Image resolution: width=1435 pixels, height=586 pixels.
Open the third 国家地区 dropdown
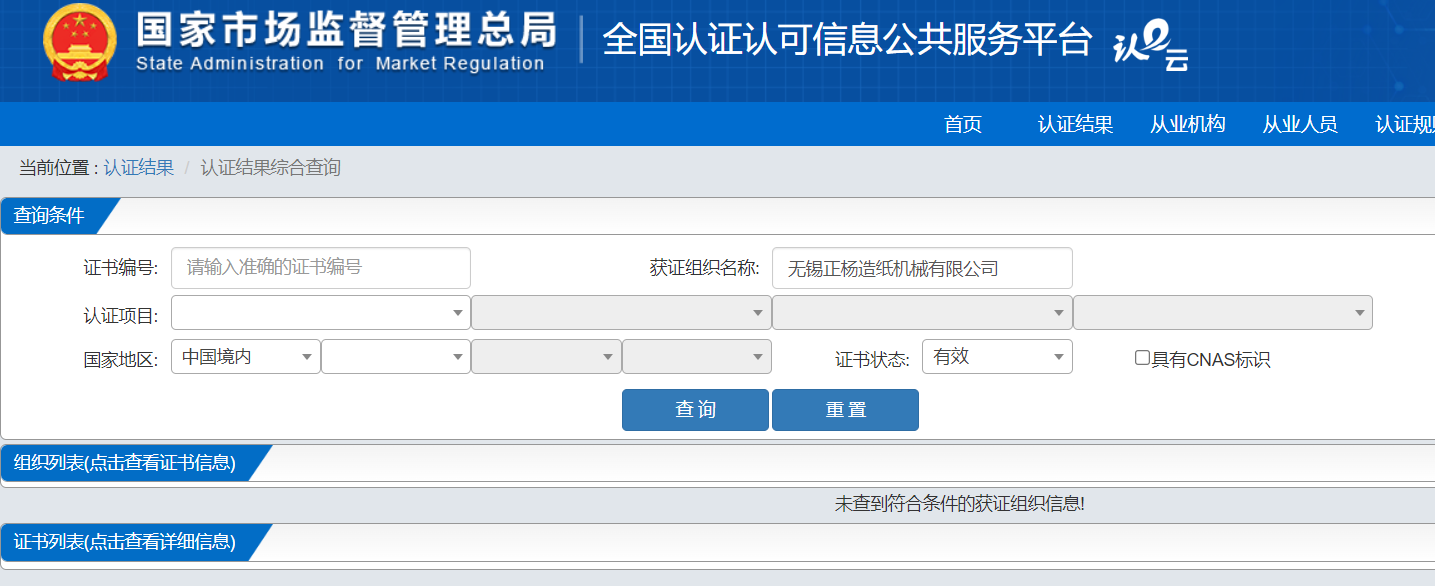click(x=546, y=357)
